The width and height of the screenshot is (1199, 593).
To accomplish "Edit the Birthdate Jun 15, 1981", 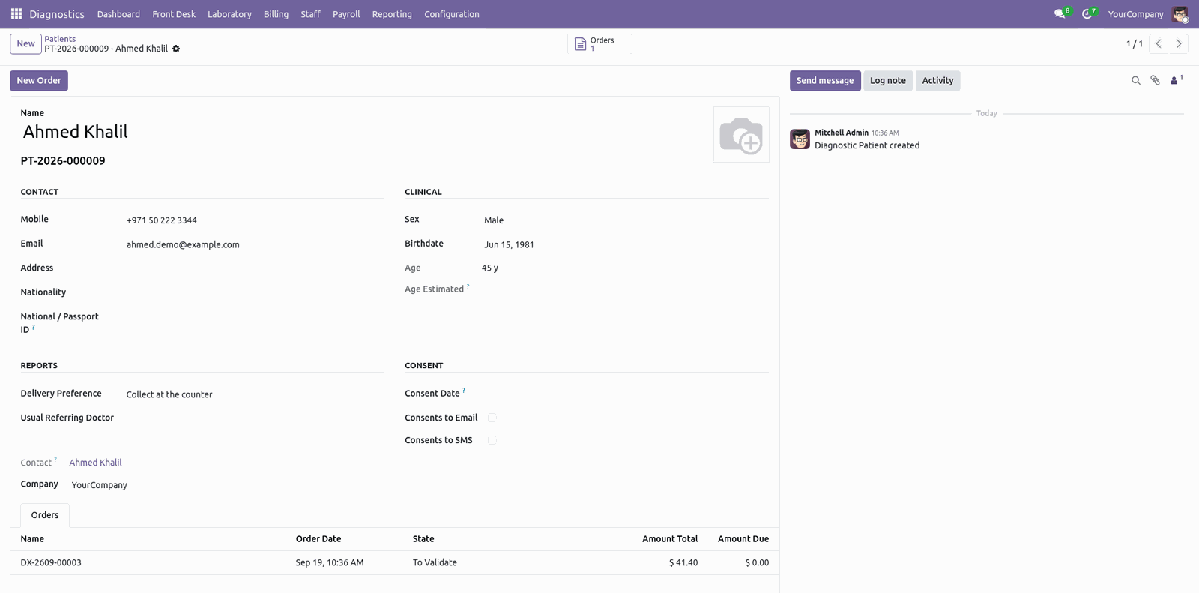I will (625, 245).
